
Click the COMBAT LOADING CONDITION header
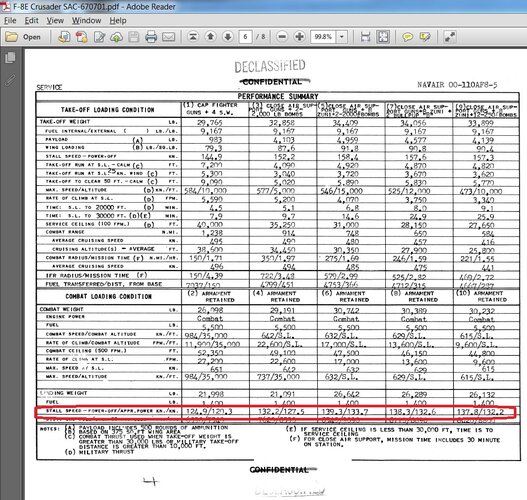tap(109, 296)
